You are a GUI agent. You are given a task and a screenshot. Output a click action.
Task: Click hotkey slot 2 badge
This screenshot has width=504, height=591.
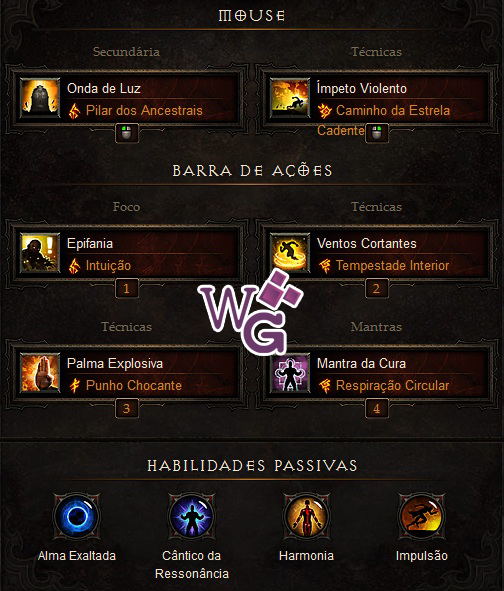click(x=377, y=288)
